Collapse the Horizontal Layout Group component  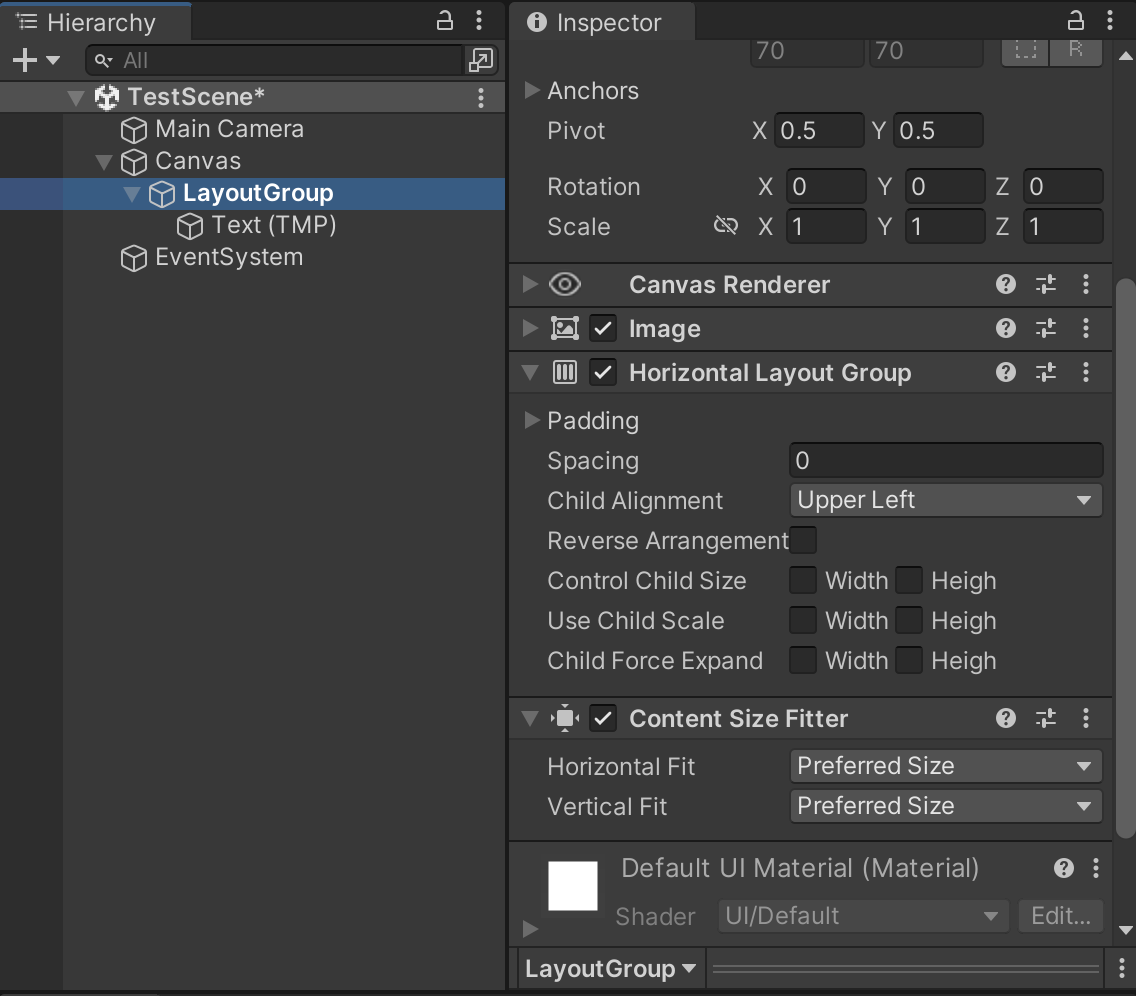coord(530,372)
